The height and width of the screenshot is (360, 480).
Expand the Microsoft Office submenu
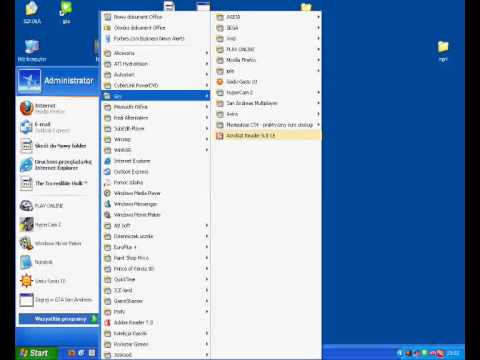[156, 107]
